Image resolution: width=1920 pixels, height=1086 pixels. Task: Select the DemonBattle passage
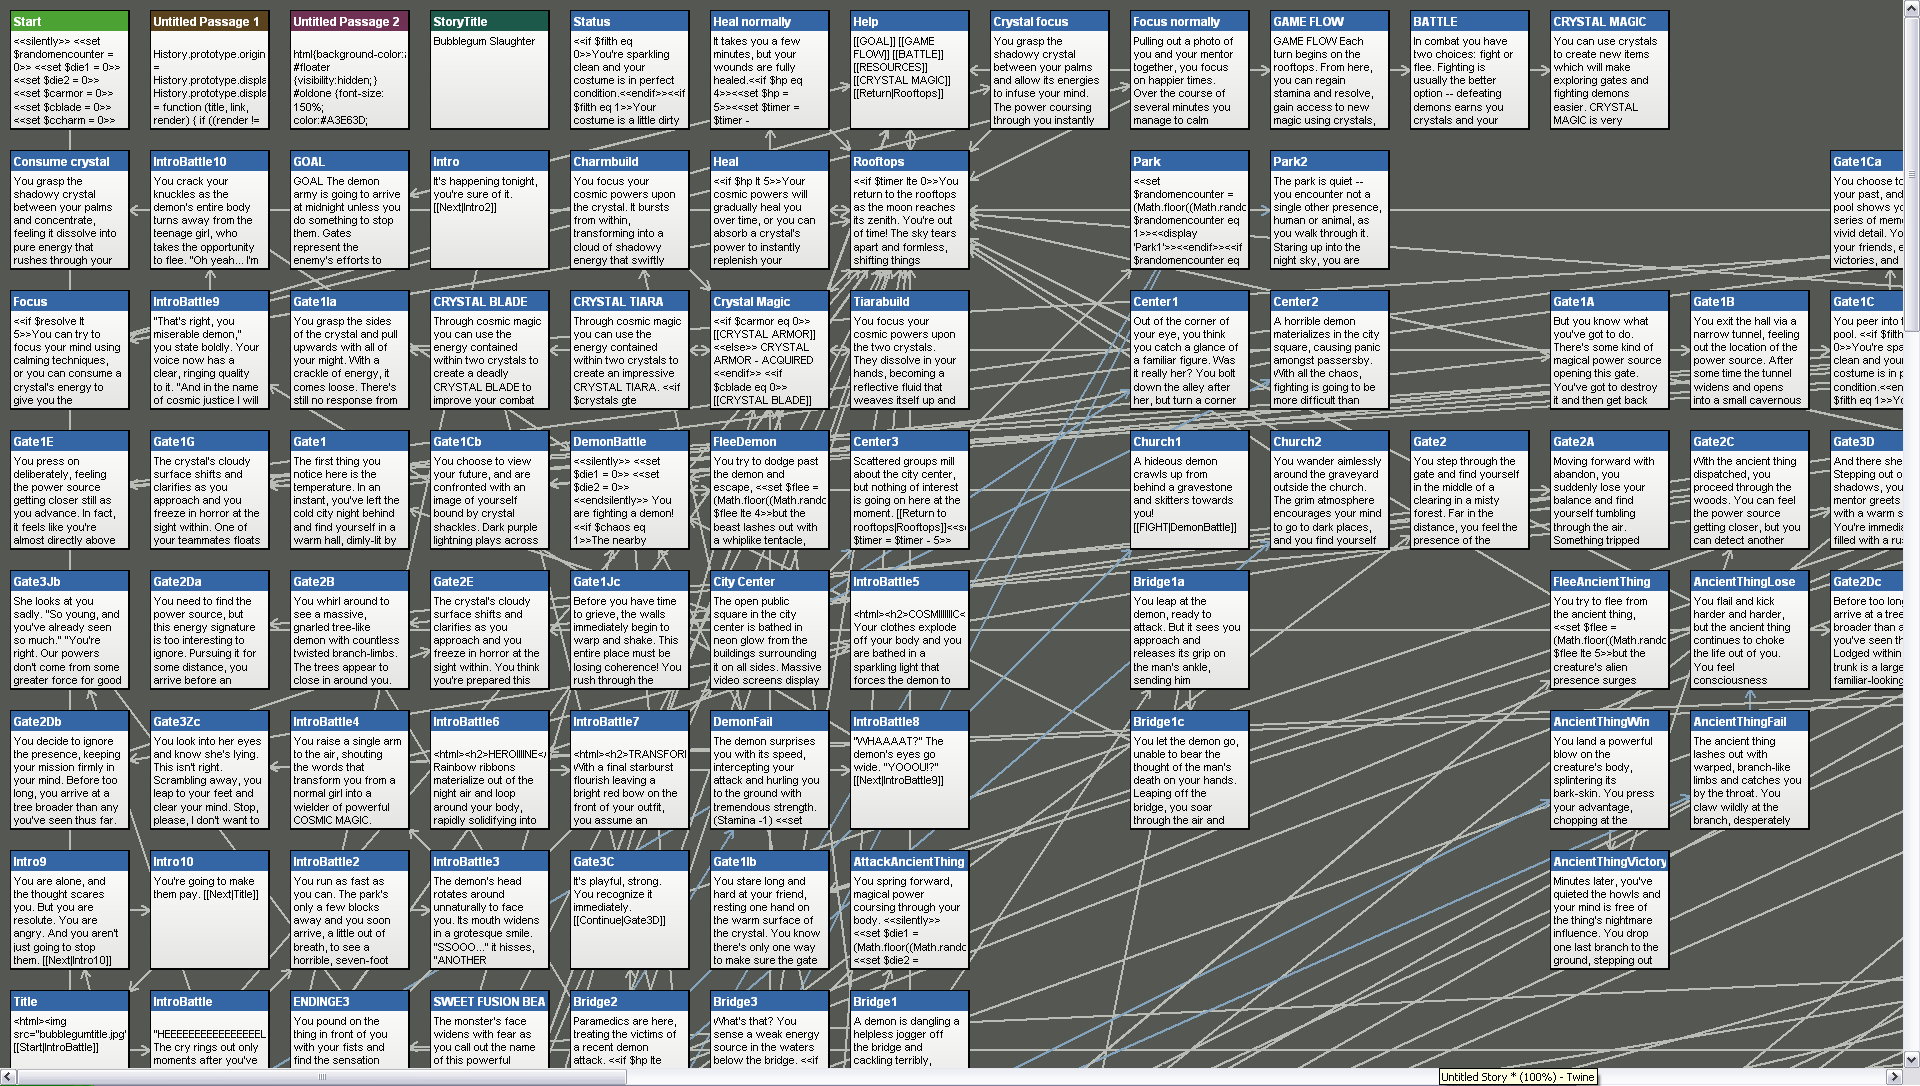pyautogui.click(x=629, y=490)
